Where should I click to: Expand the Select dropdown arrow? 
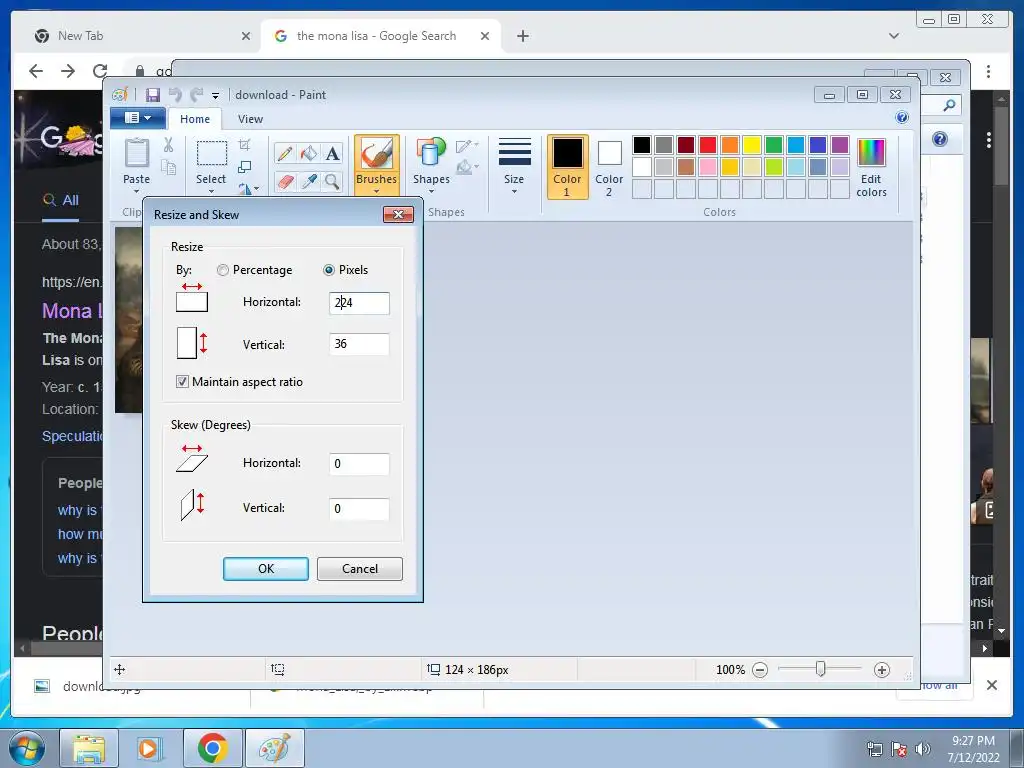coord(211,191)
